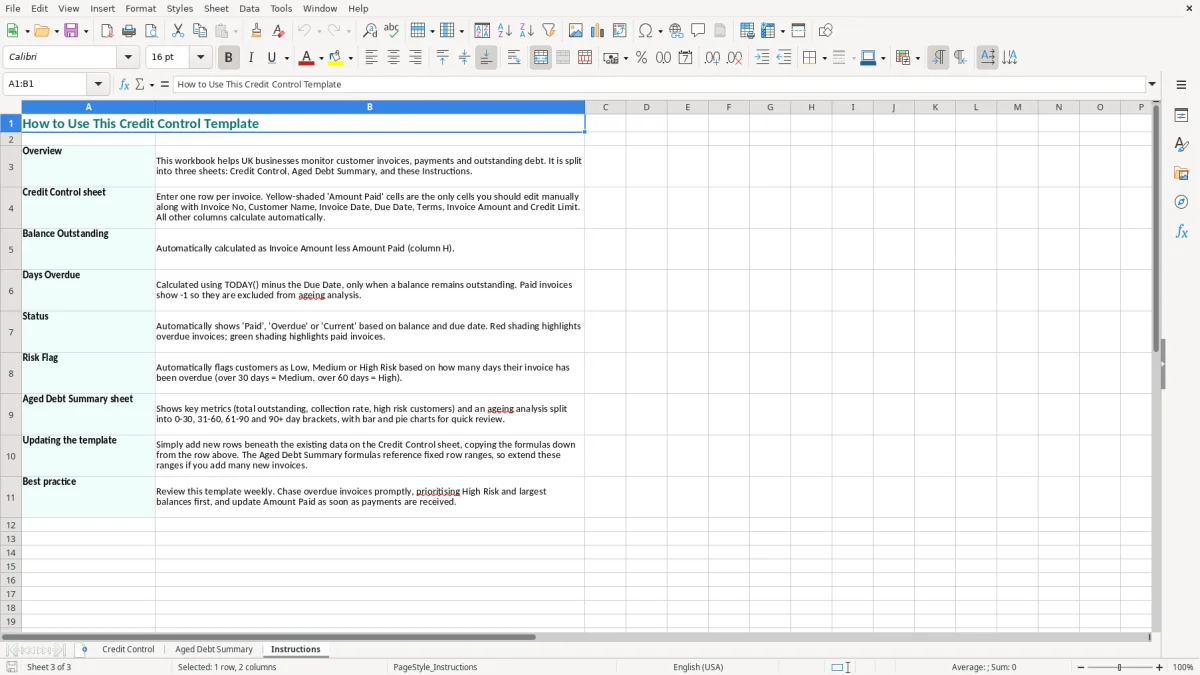Click Sort Descending icon

tap(527, 31)
